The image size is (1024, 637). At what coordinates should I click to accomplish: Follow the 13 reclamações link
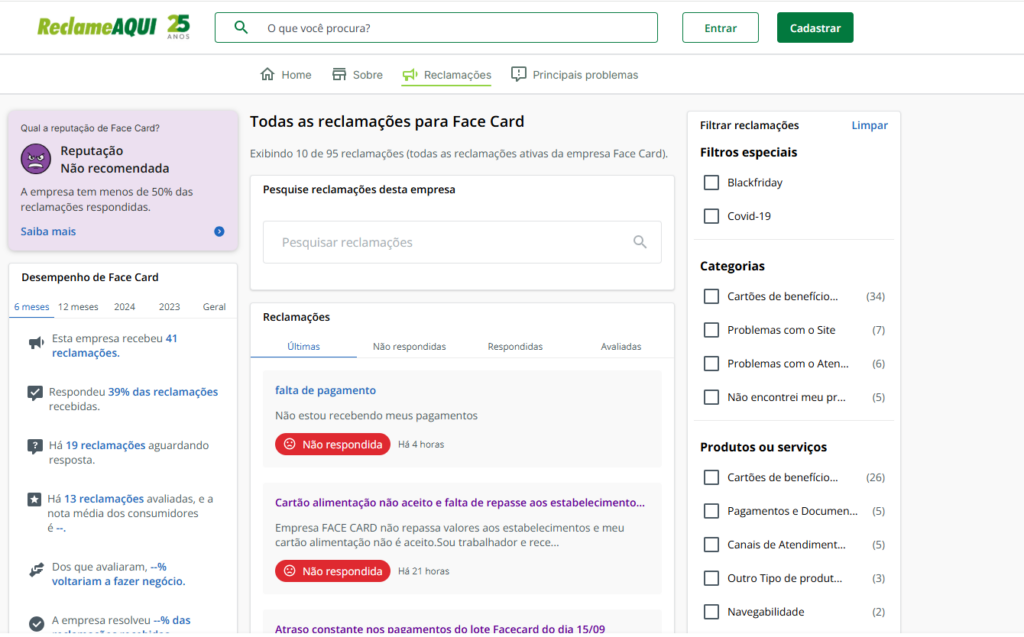point(104,498)
